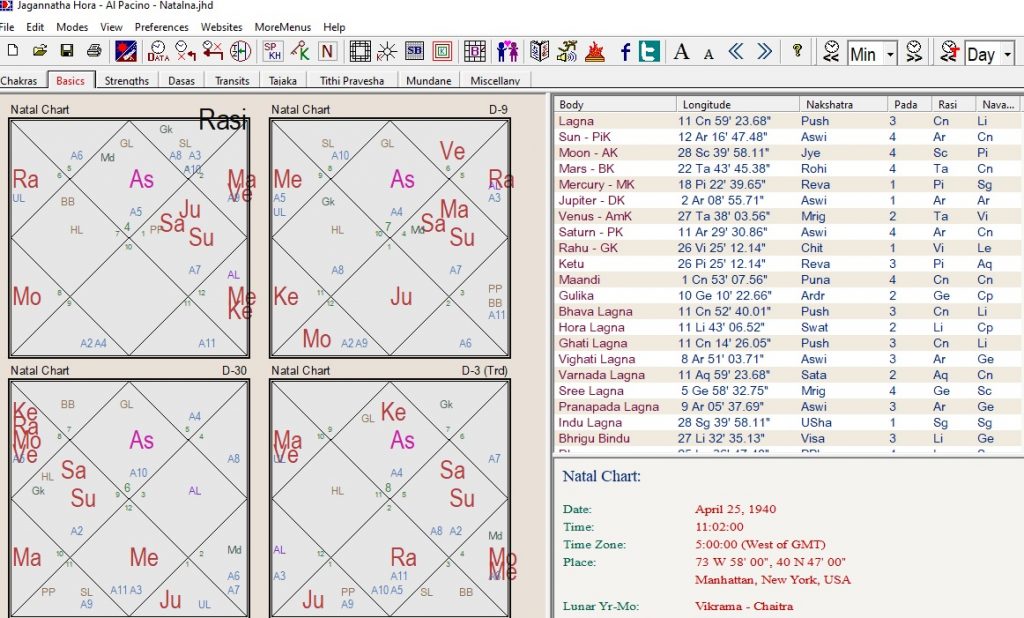
Task: Open the birth DATA clock icon
Action: coord(158,51)
